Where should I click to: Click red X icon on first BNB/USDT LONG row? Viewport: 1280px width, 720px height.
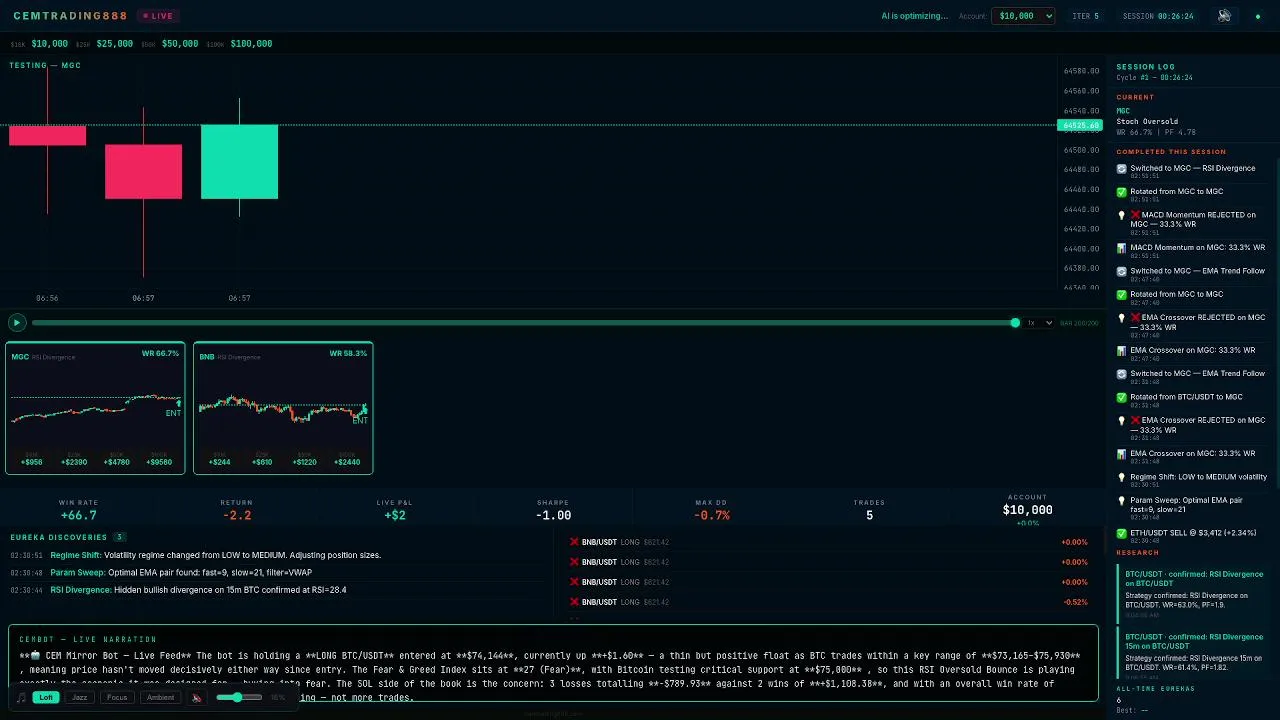click(574, 542)
